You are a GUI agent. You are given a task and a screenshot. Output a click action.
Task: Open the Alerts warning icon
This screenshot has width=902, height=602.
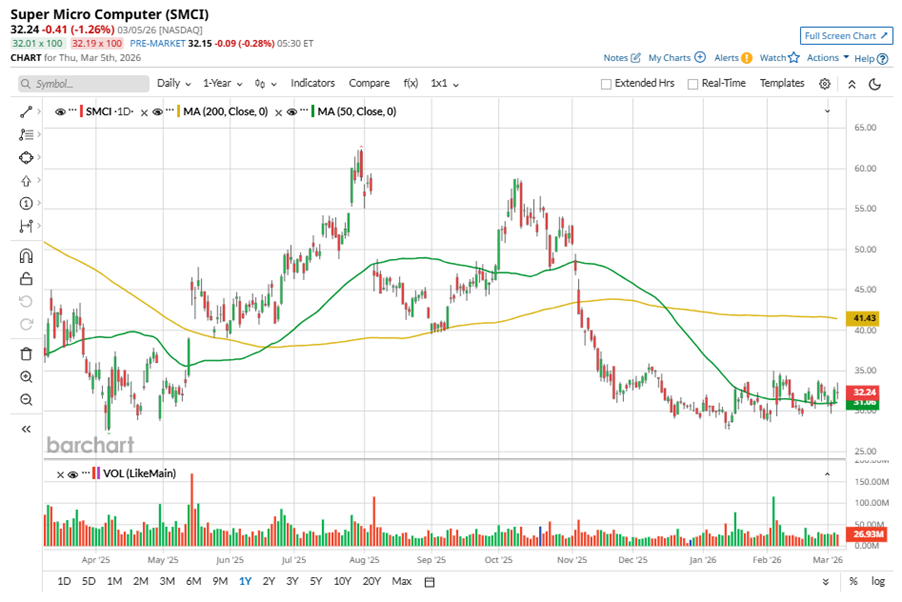pyautogui.click(x=746, y=58)
